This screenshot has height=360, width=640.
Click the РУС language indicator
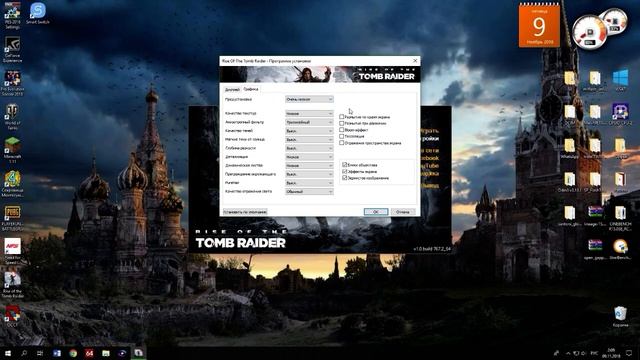(594, 353)
